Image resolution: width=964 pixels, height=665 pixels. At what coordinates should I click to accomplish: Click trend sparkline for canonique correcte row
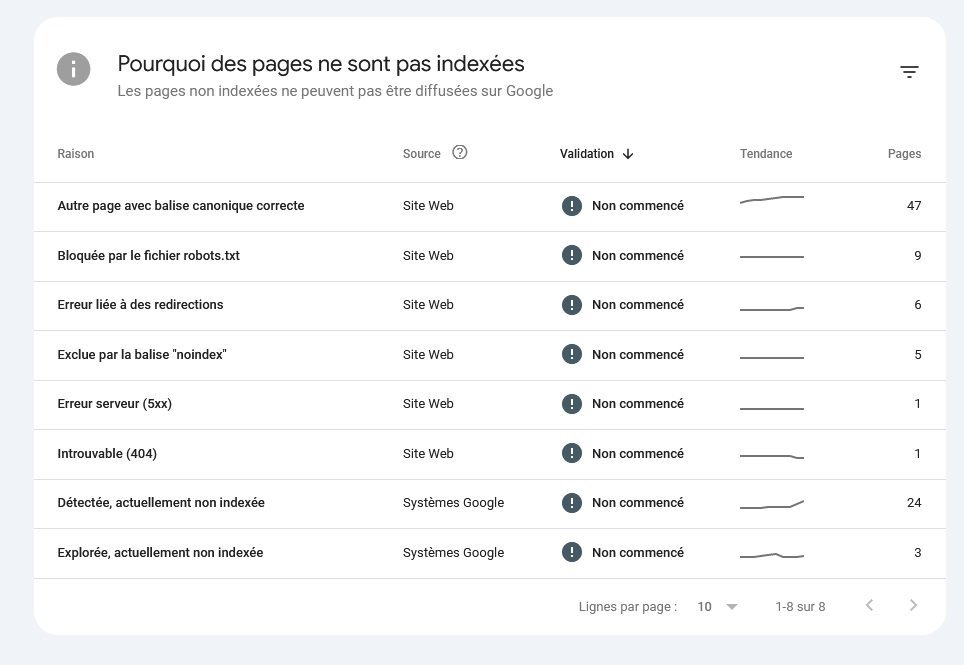point(771,200)
